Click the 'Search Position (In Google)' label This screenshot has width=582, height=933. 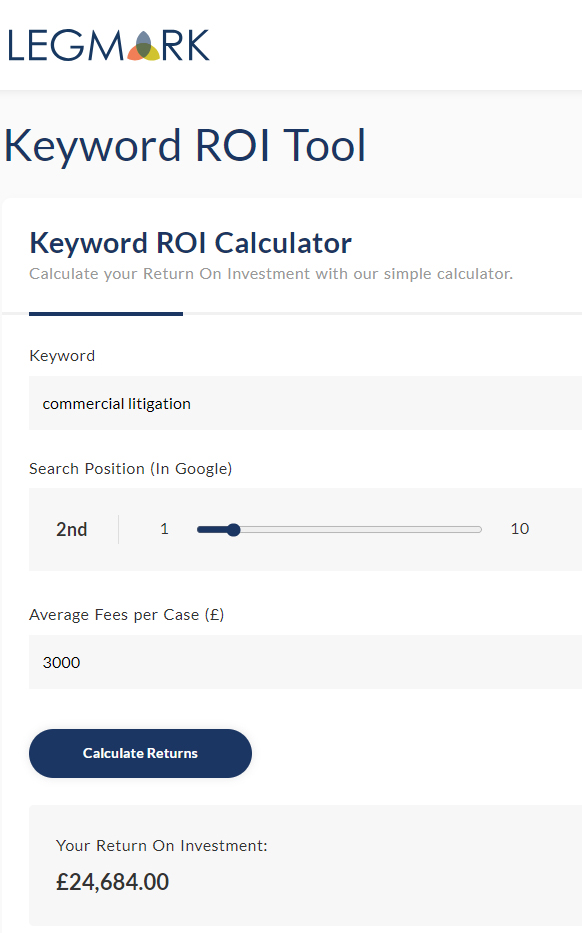pyautogui.click(x=130, y=469)
